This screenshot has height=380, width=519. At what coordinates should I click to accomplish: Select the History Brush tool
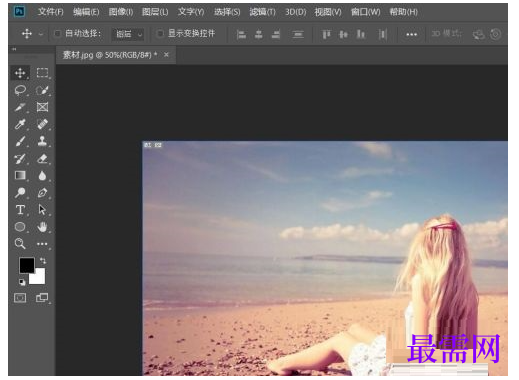point(20,159)
